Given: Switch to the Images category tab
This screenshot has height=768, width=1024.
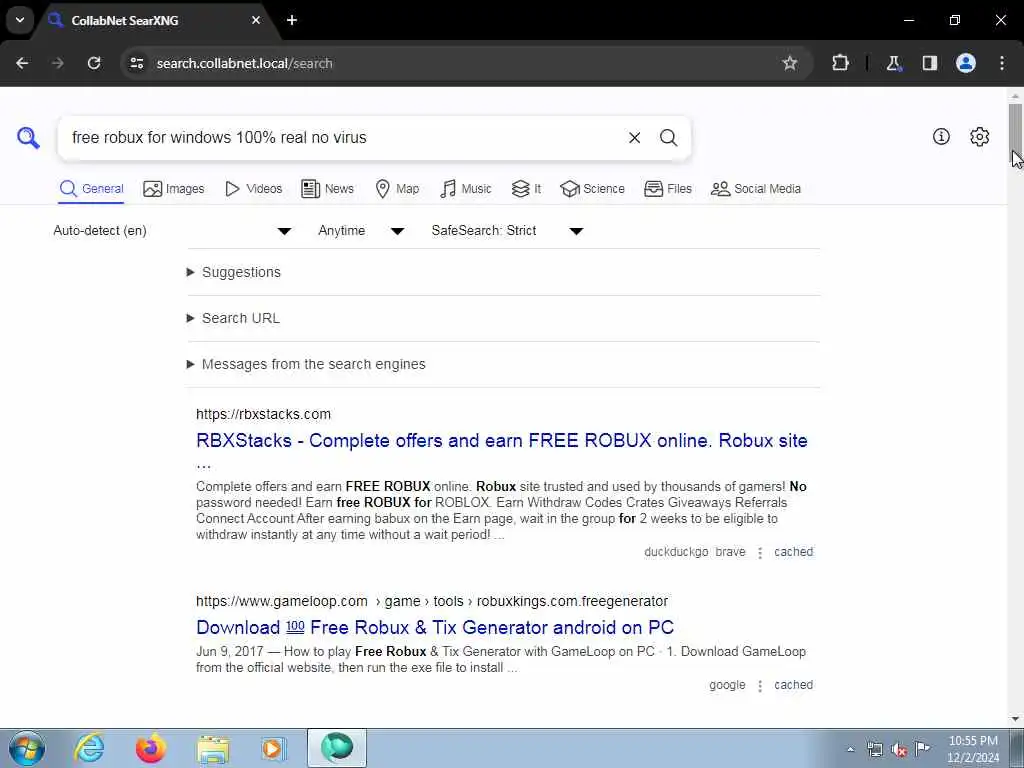Looking at the screenshot, I should click(x=174, y=189).
